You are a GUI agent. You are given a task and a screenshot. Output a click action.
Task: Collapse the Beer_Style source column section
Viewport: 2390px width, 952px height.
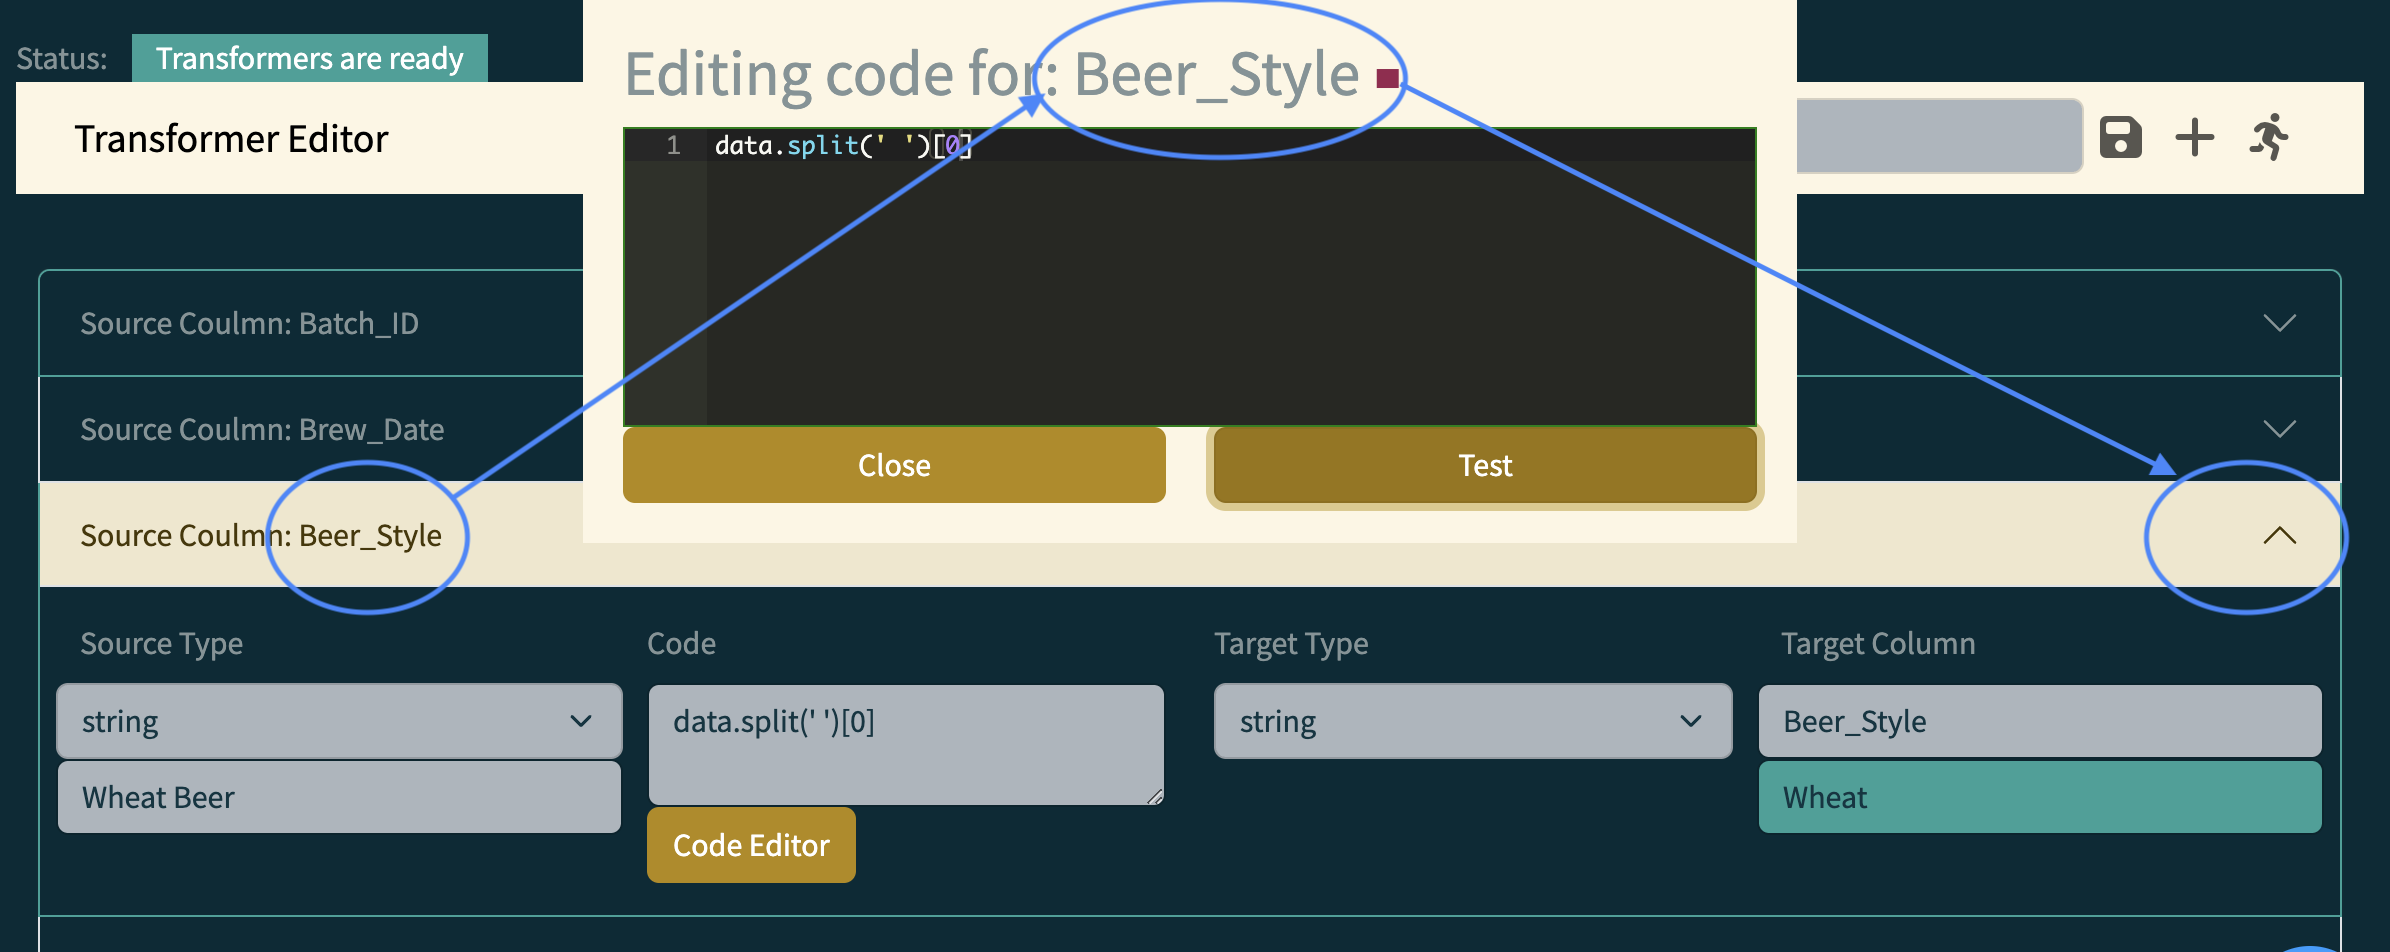coord(2281,536)
